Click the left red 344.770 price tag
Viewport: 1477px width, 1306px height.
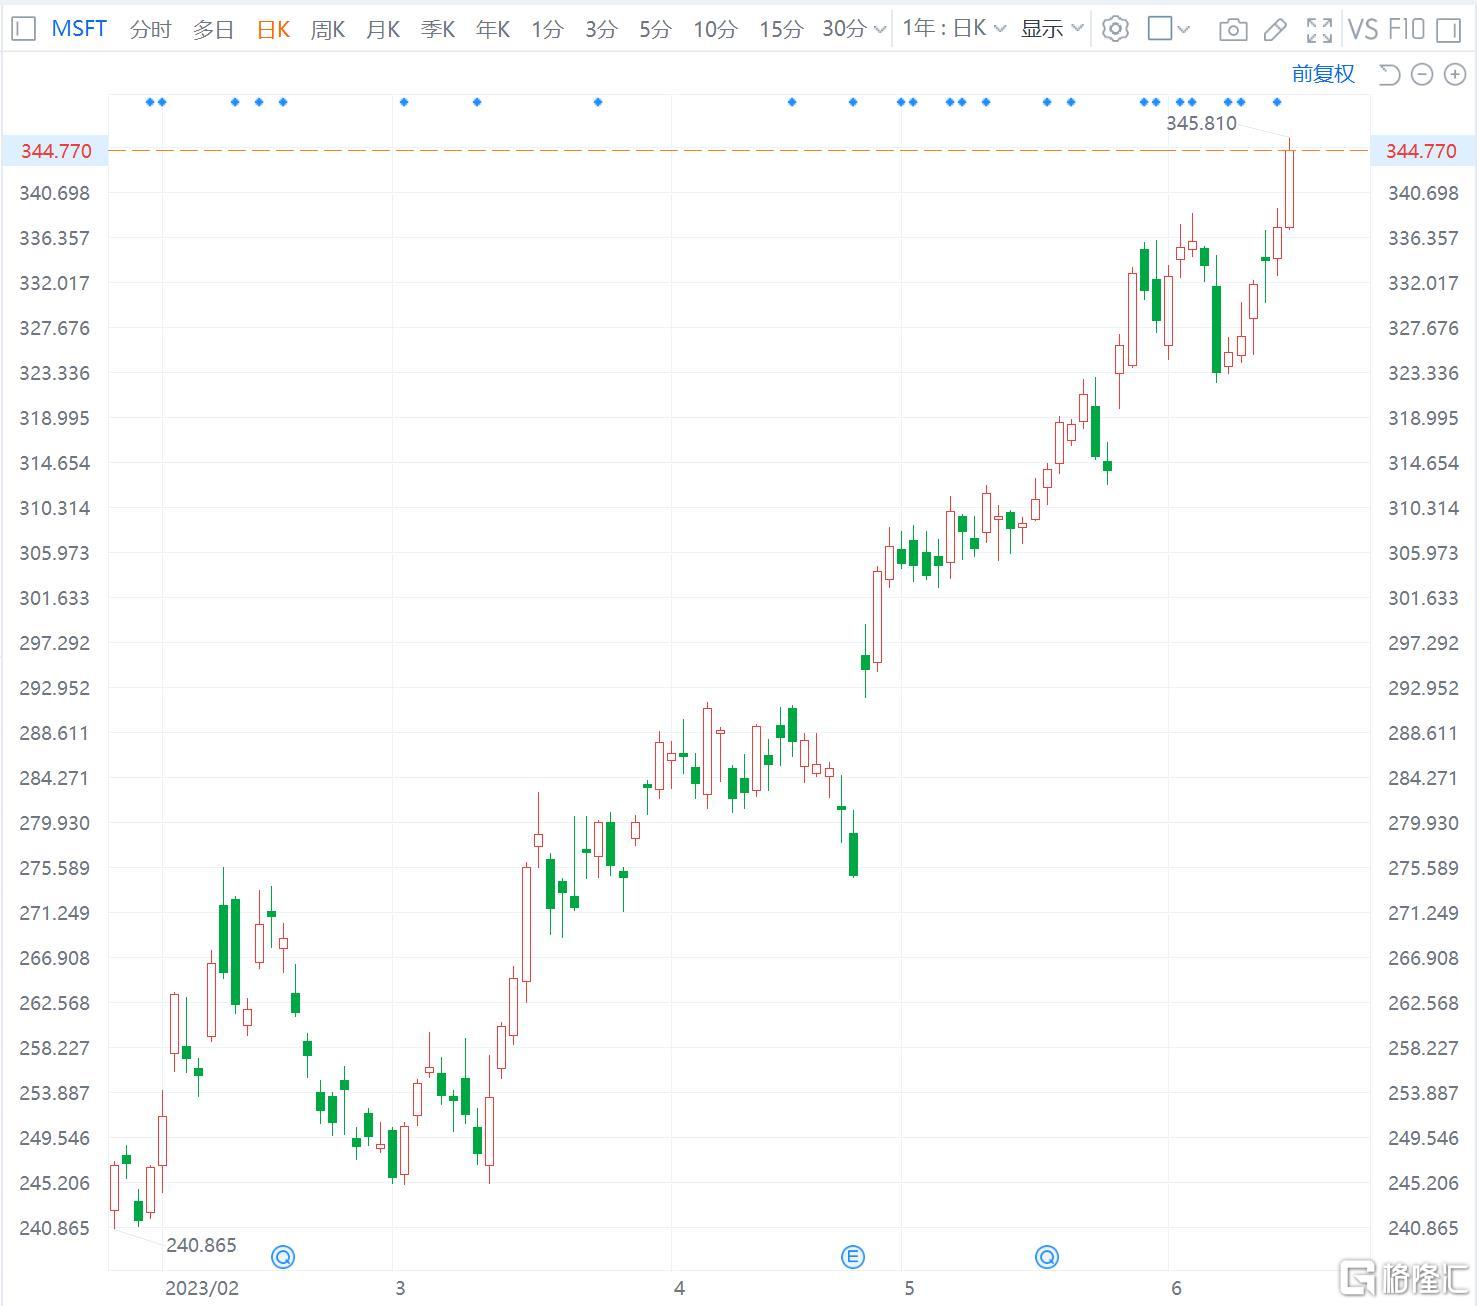pos(55,151)
